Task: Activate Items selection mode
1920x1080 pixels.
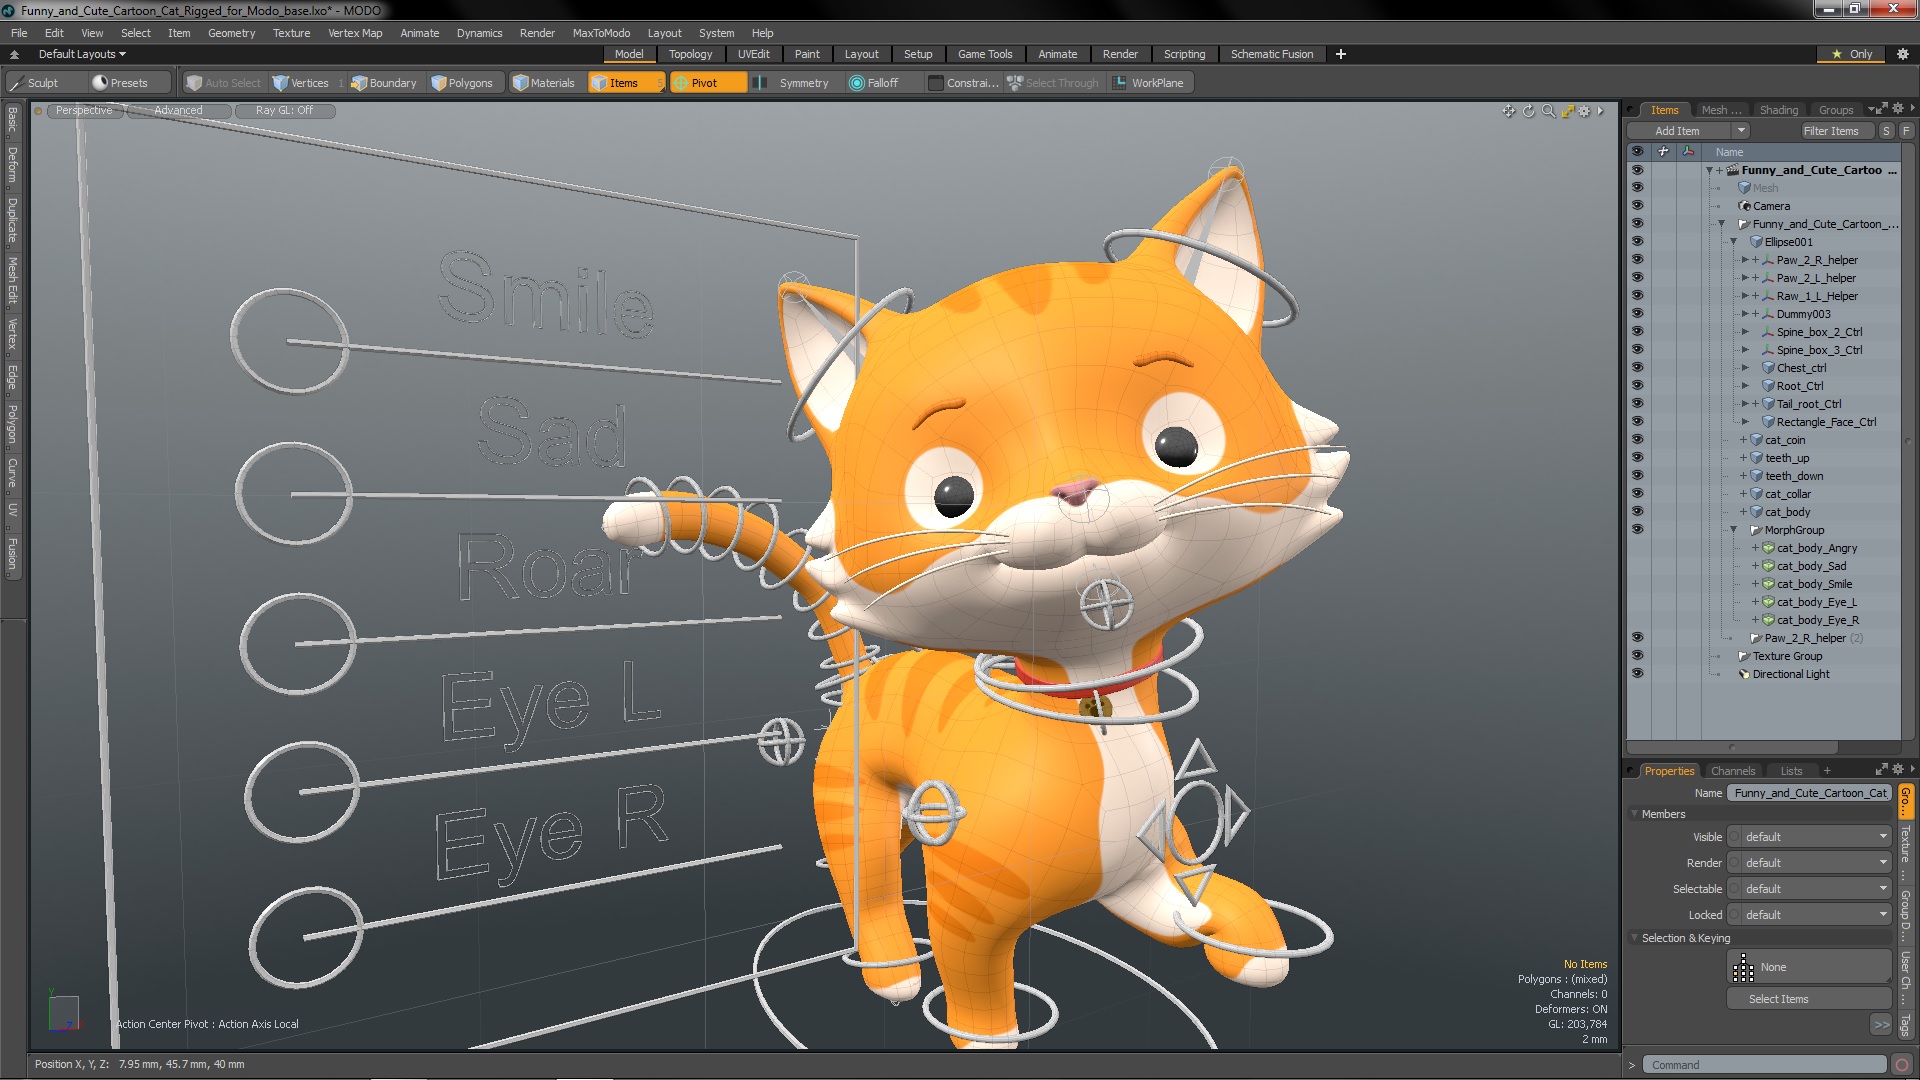Action: tap(625, 83)
